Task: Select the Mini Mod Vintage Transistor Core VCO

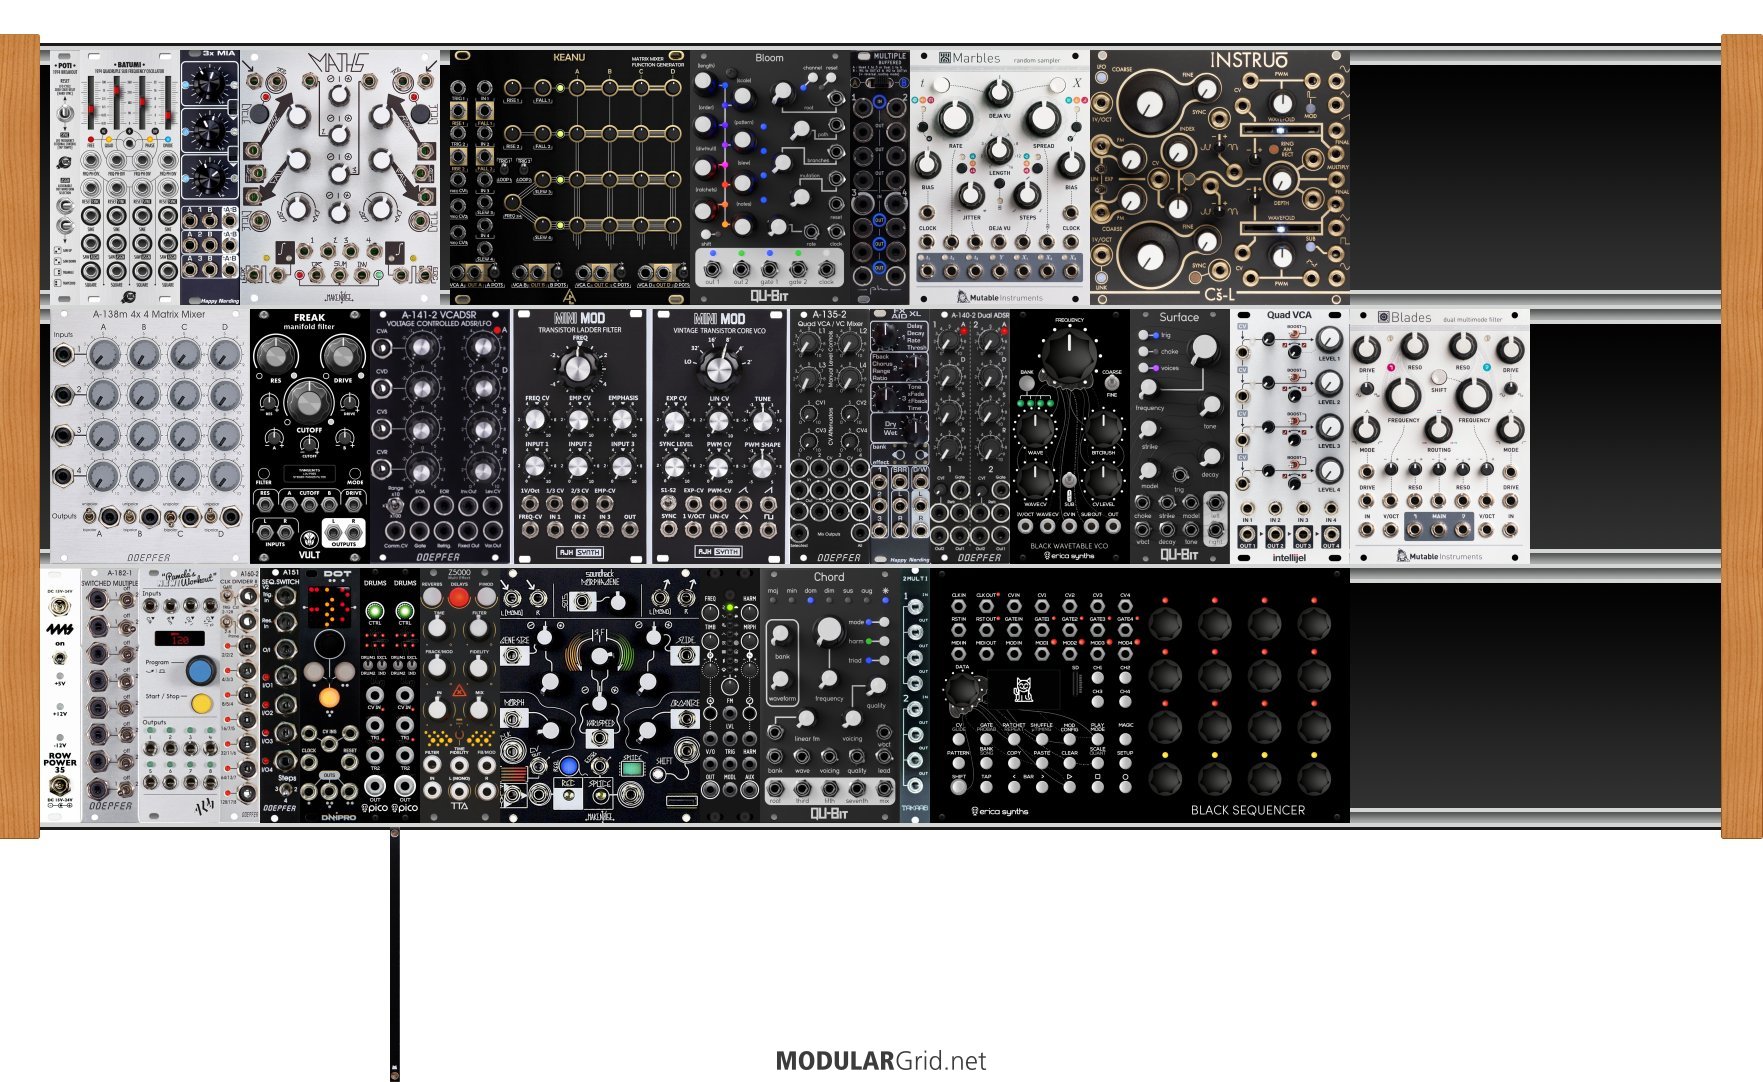Action: [719, 436]
